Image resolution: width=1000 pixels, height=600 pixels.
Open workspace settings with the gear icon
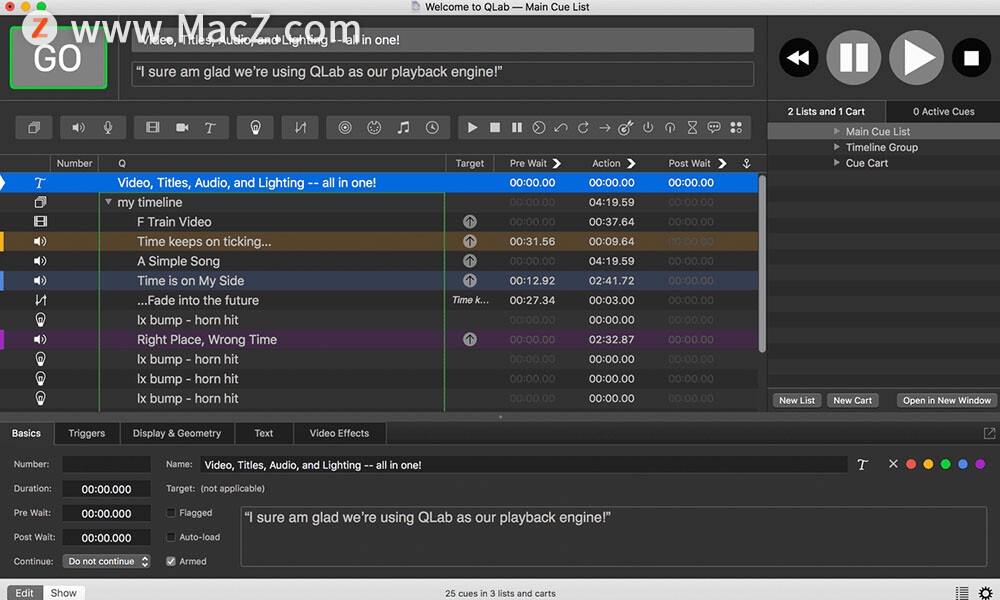click(x=985, y=592)
